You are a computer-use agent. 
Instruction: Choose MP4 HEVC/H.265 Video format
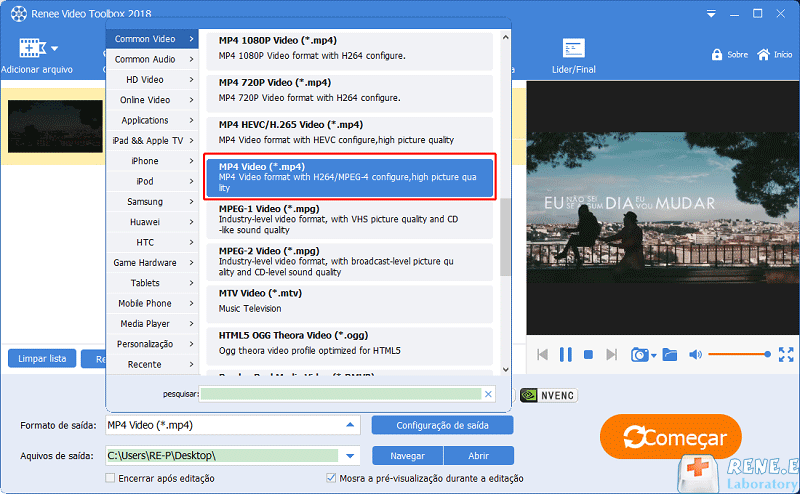349,135
